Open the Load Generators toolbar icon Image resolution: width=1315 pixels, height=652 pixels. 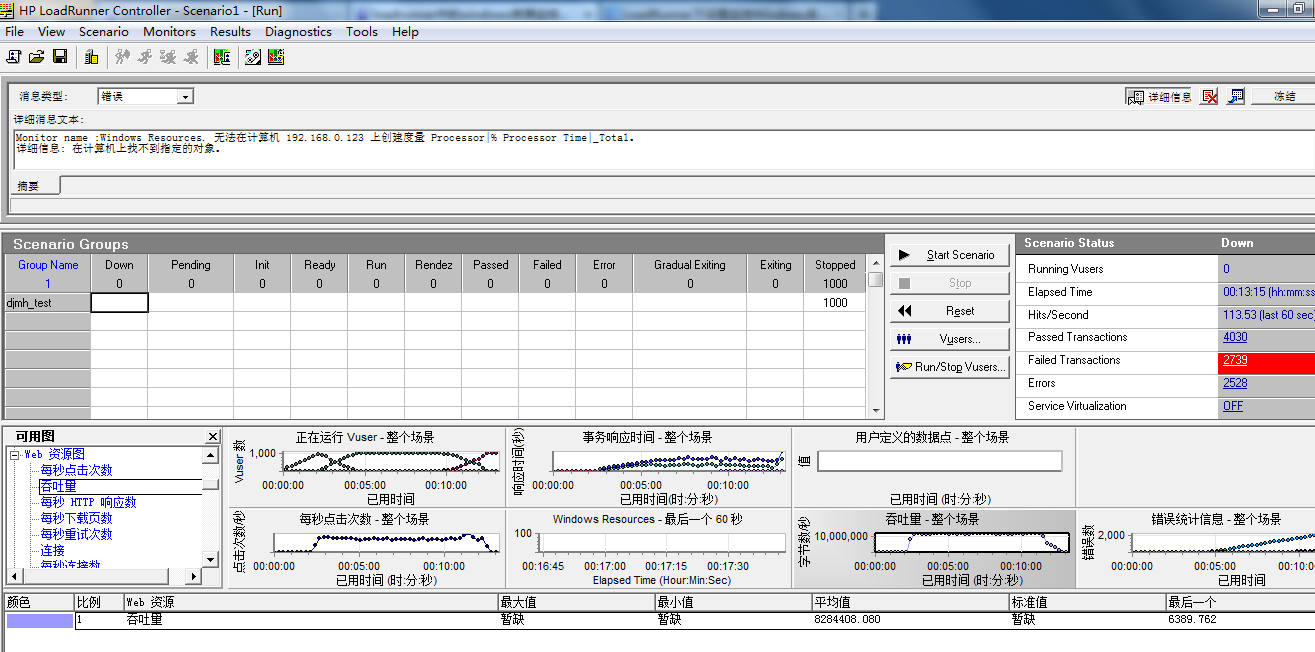click(x=91, y=57)
